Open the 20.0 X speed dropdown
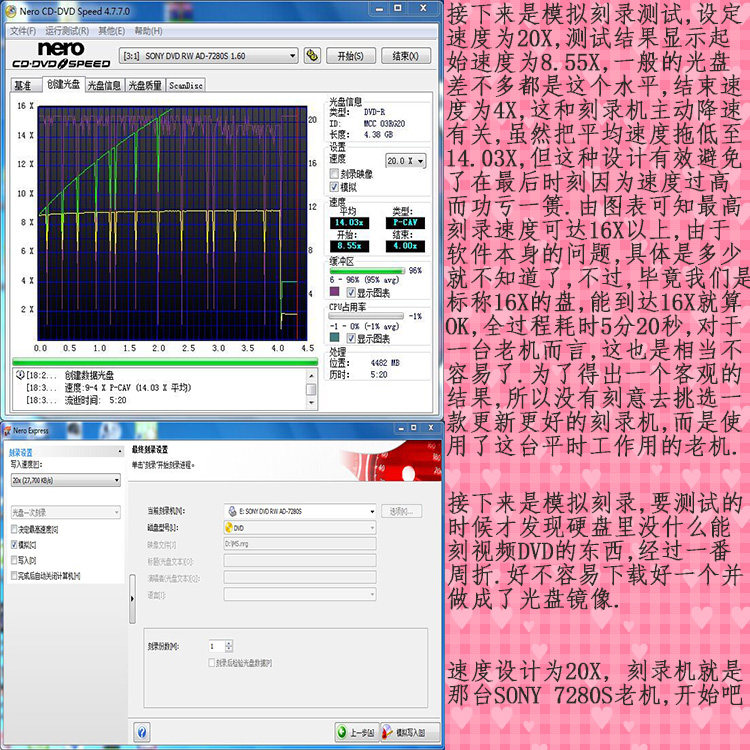The height and width of the screenshot is (750, 750). [406, 161]
